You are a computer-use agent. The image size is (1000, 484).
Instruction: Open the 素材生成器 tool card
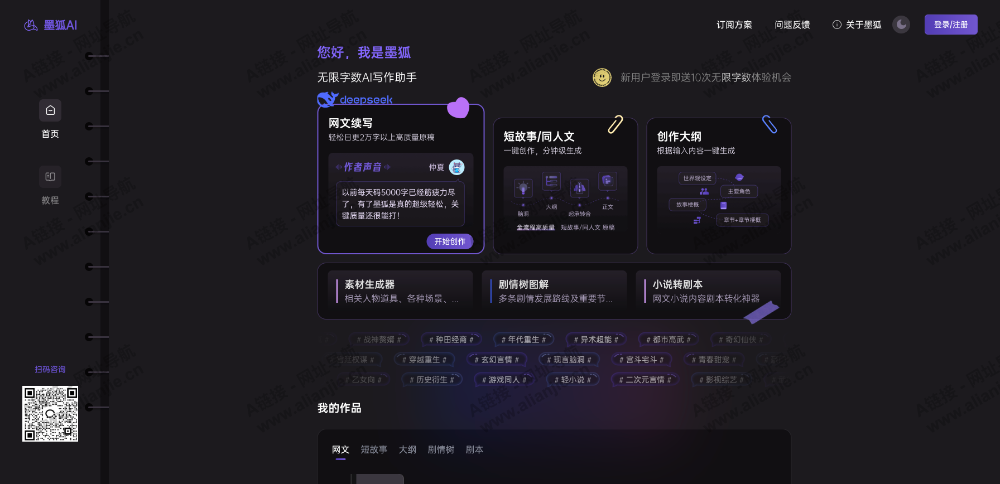pos(400,291)
